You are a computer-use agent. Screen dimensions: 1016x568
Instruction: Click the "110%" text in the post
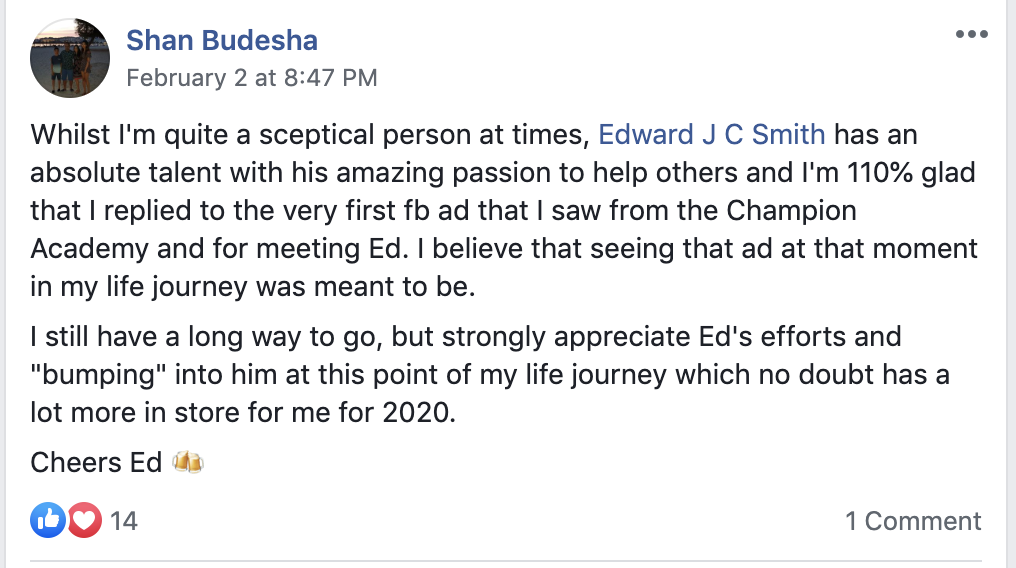coord(857,172)
